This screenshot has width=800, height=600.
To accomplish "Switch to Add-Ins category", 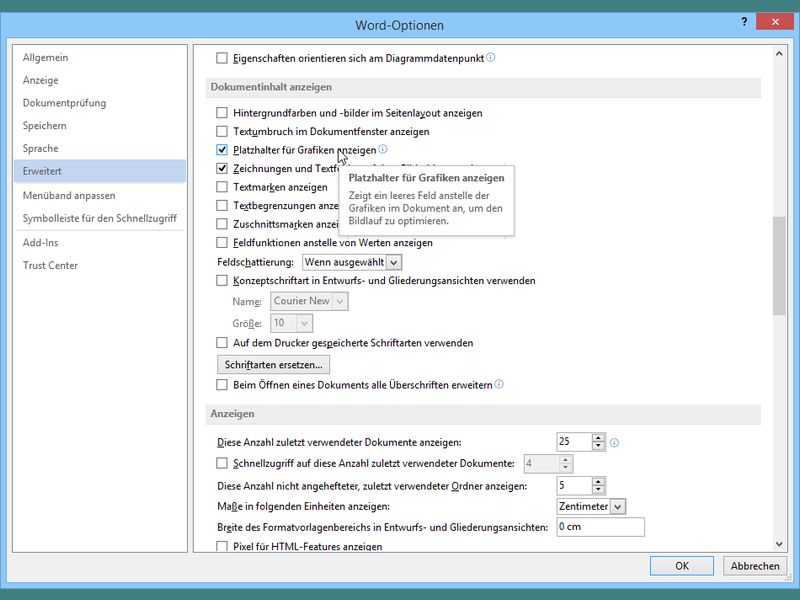I will tap(99, 243).
